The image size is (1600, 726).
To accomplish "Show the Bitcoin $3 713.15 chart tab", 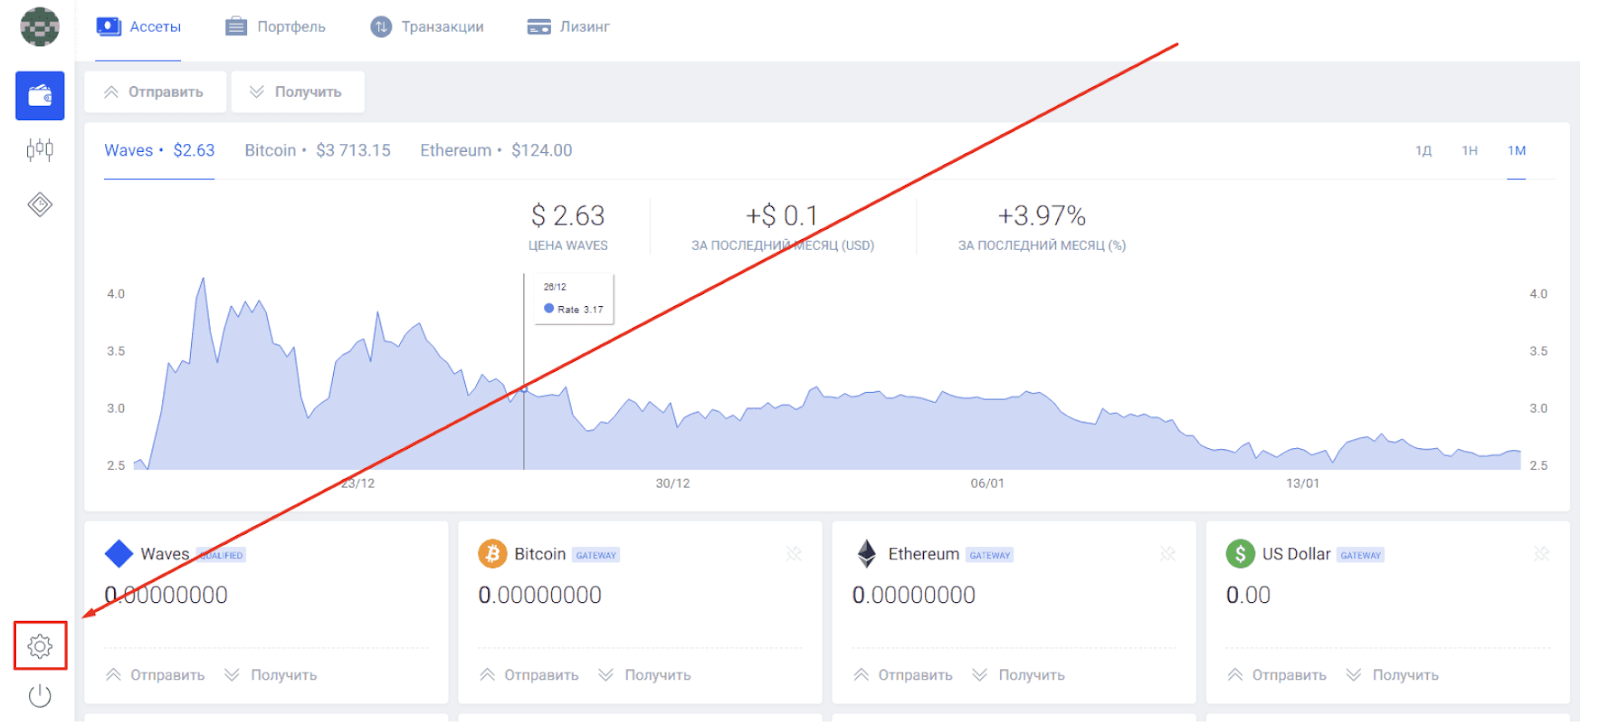I will point(318,151).
